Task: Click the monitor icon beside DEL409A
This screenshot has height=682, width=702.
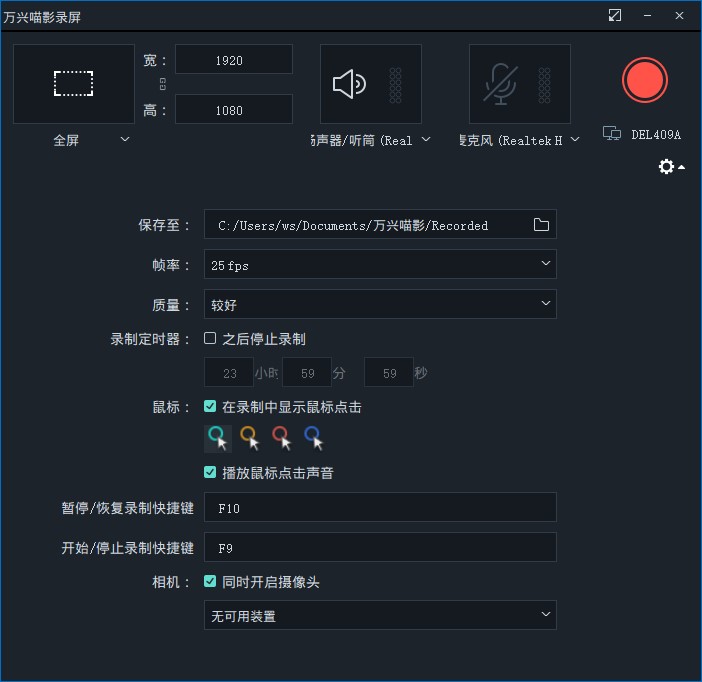Action: (x=612, y=133)
